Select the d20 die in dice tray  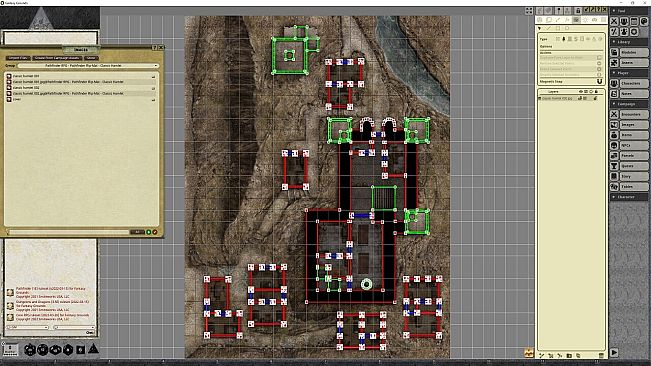(x=30, y=349)
